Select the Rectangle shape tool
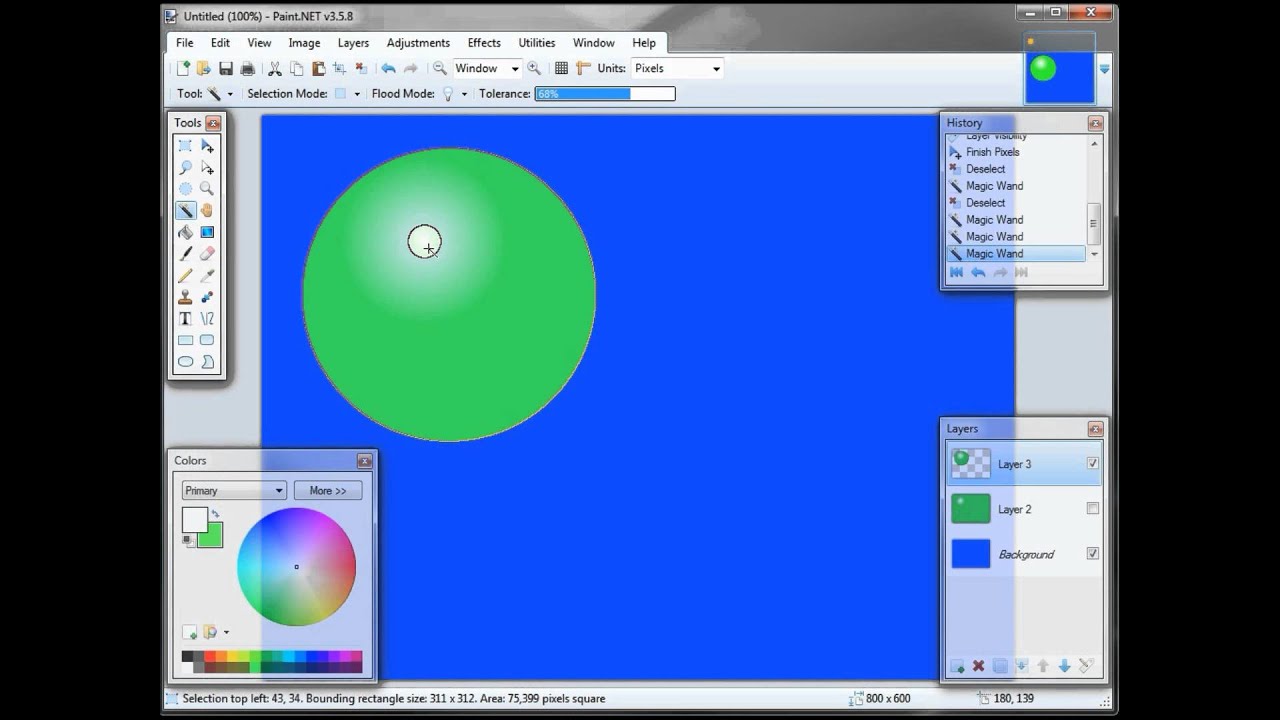This screenshot has width=1280, height=720. coord(185,340)
